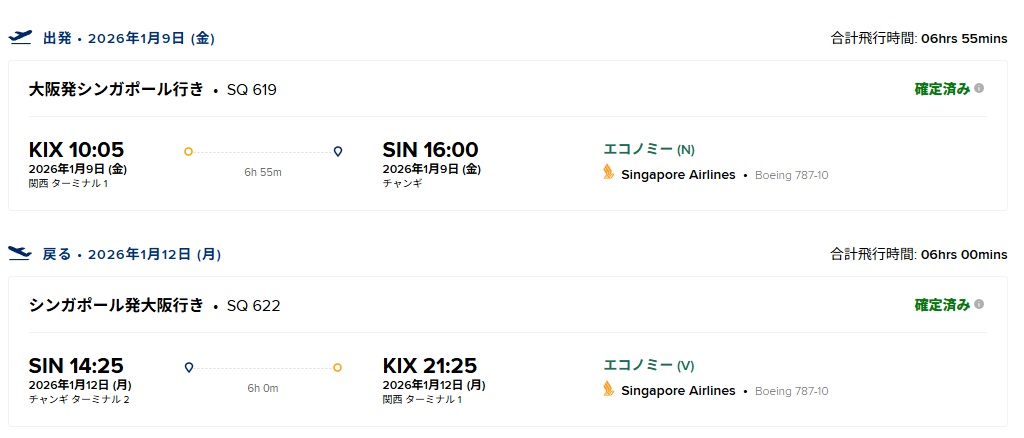
Task: Click the yellow origin circle on the SQ 619 route
Action: click(x=188, y=152)
